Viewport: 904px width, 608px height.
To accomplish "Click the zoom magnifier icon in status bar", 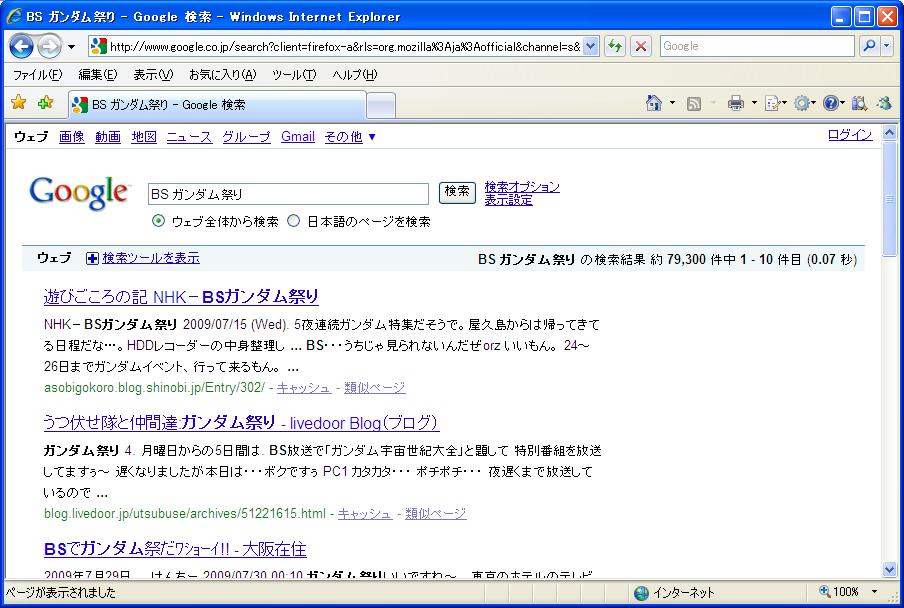I will pos(824,591).
